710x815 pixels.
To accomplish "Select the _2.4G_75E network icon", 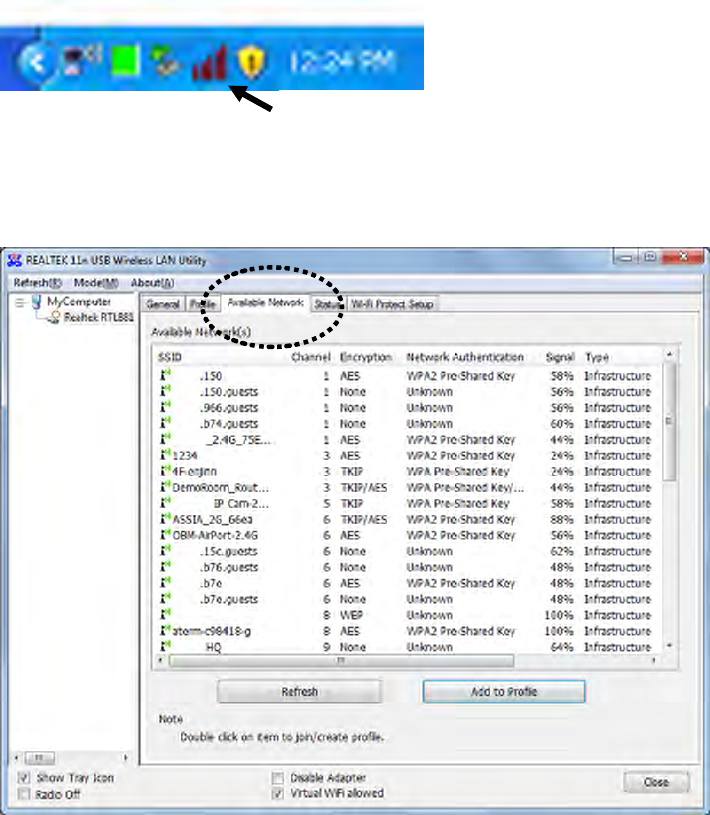I will click(x=165, y=439).
